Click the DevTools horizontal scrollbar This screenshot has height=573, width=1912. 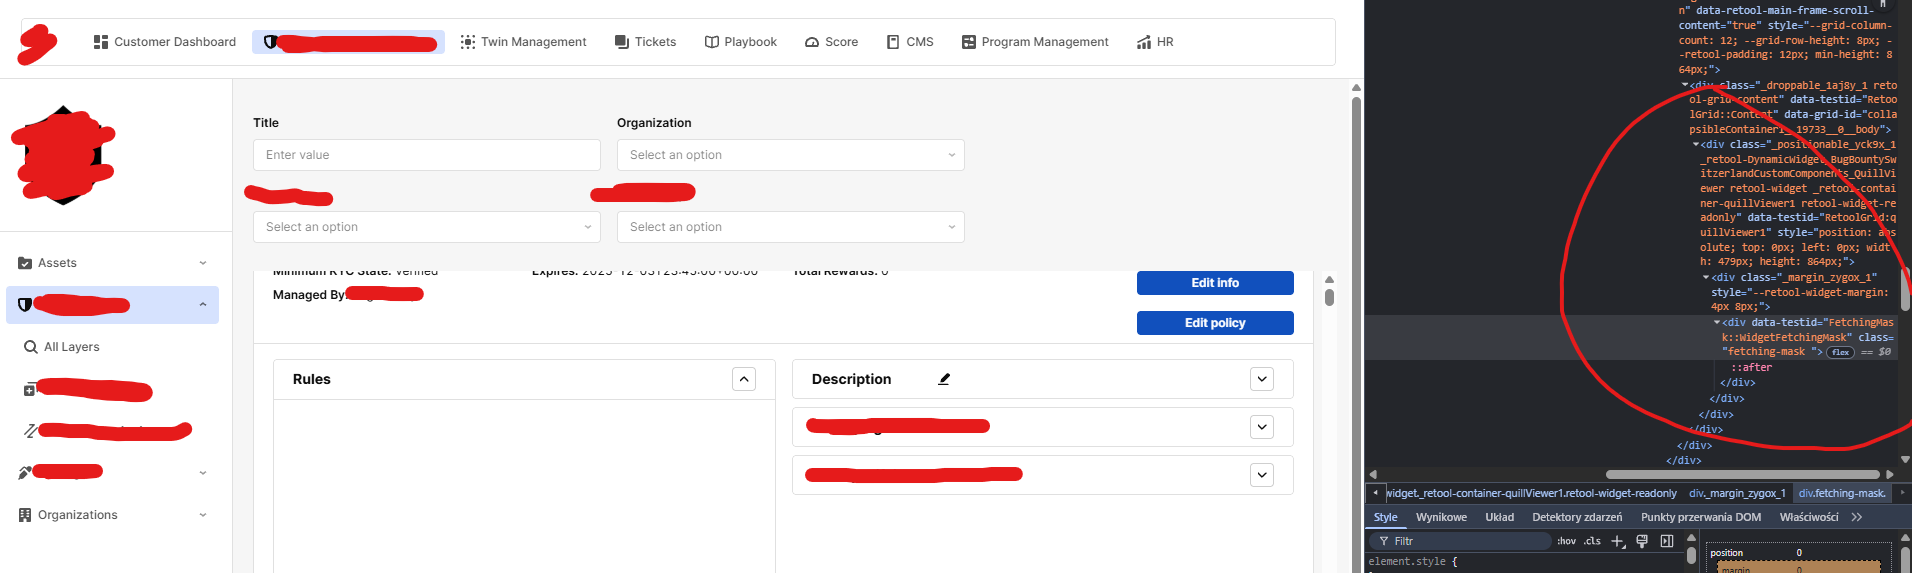pyautogui.click(x=1742, y=474)
